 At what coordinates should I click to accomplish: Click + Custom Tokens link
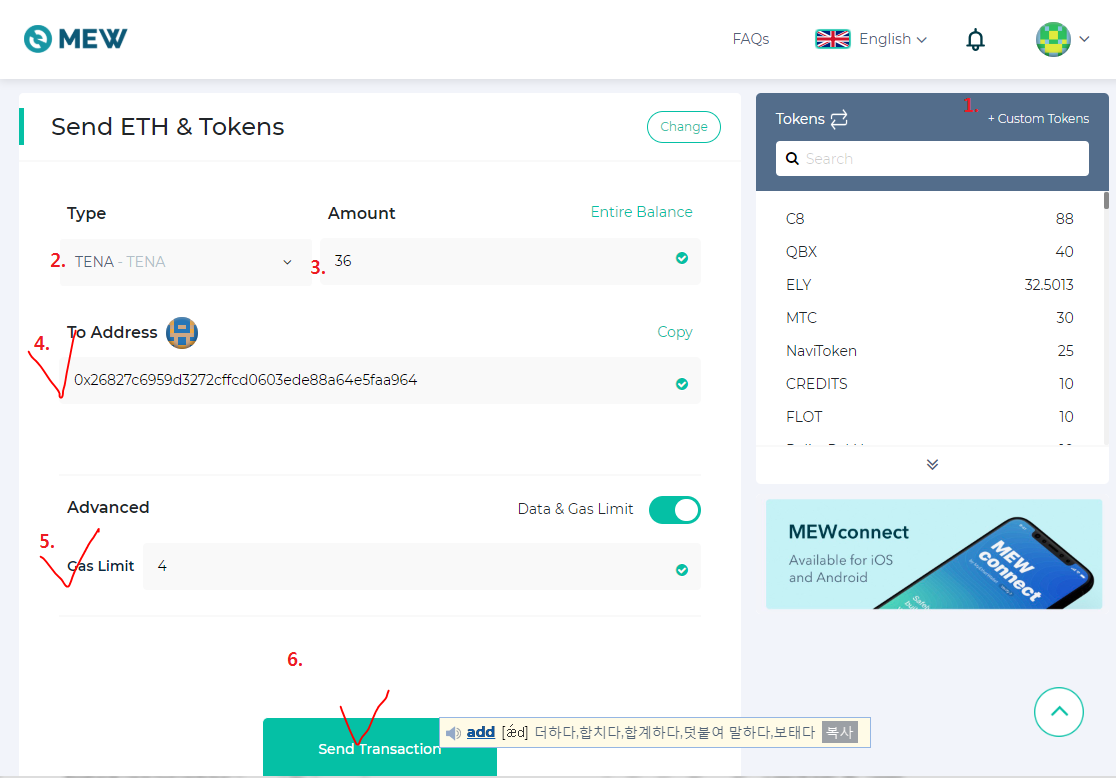pos(1038,119)
